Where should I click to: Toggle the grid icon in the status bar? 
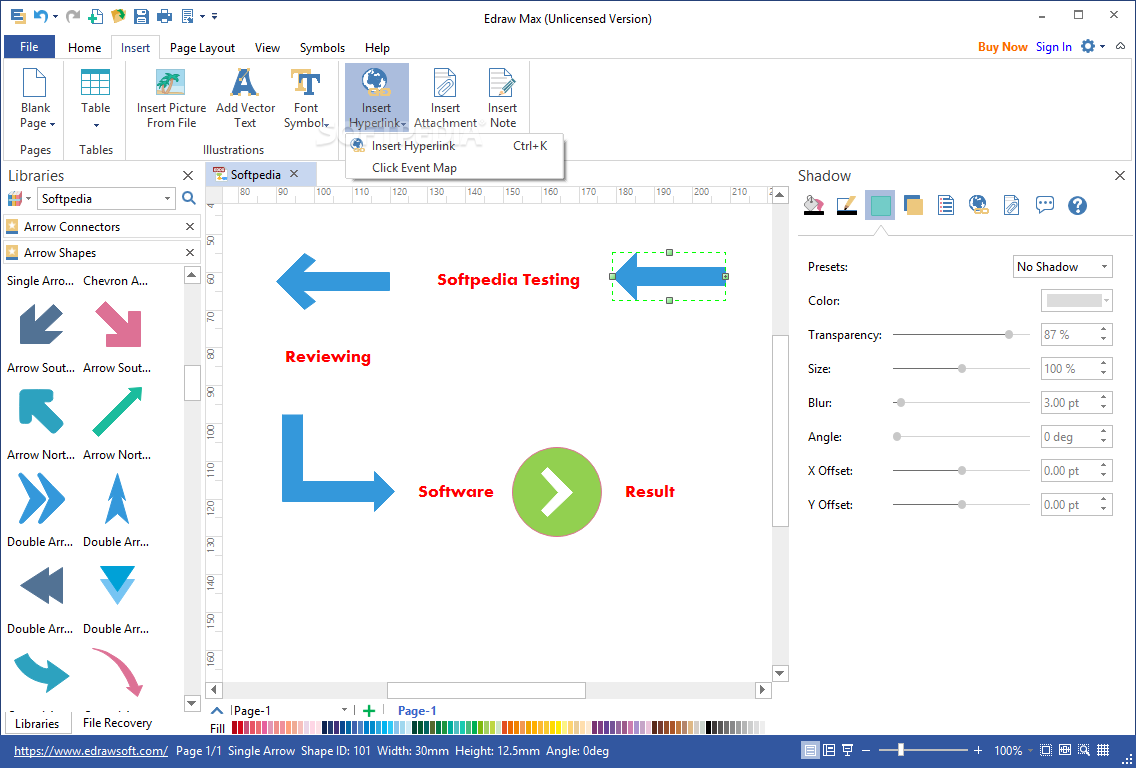(1103, 751)
